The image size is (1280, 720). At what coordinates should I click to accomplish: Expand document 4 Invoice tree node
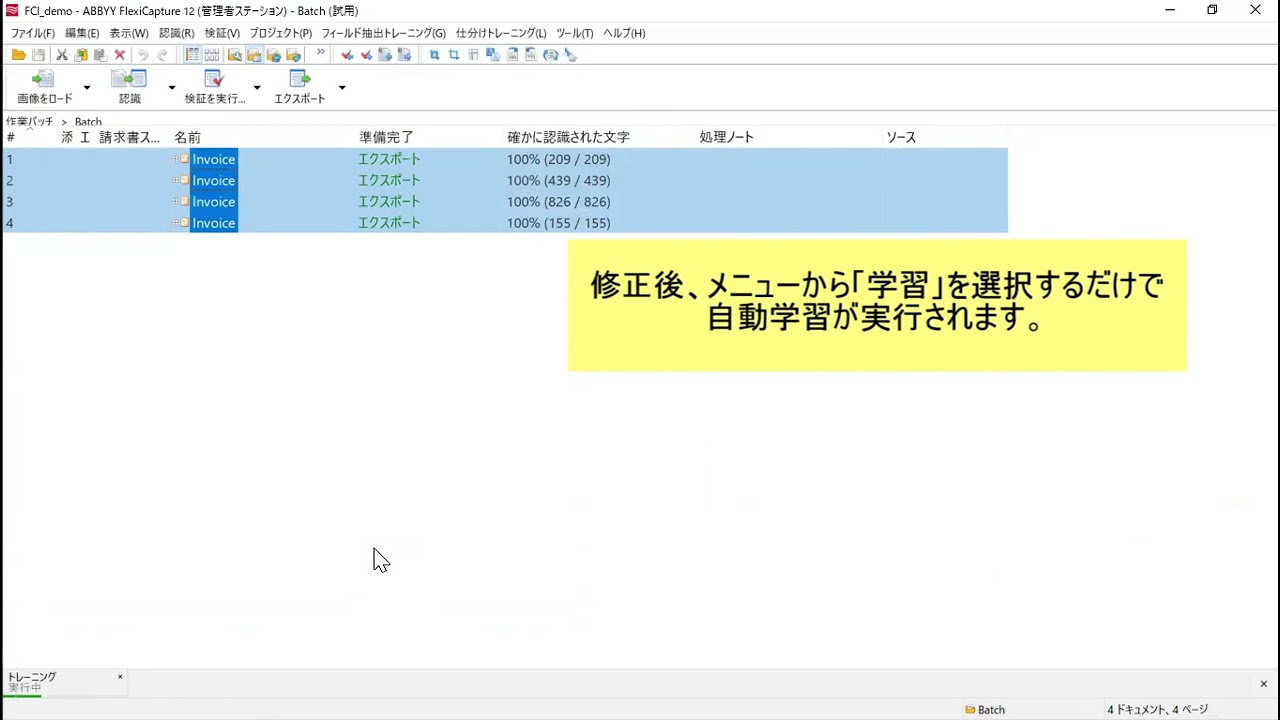tap(175, 223)
